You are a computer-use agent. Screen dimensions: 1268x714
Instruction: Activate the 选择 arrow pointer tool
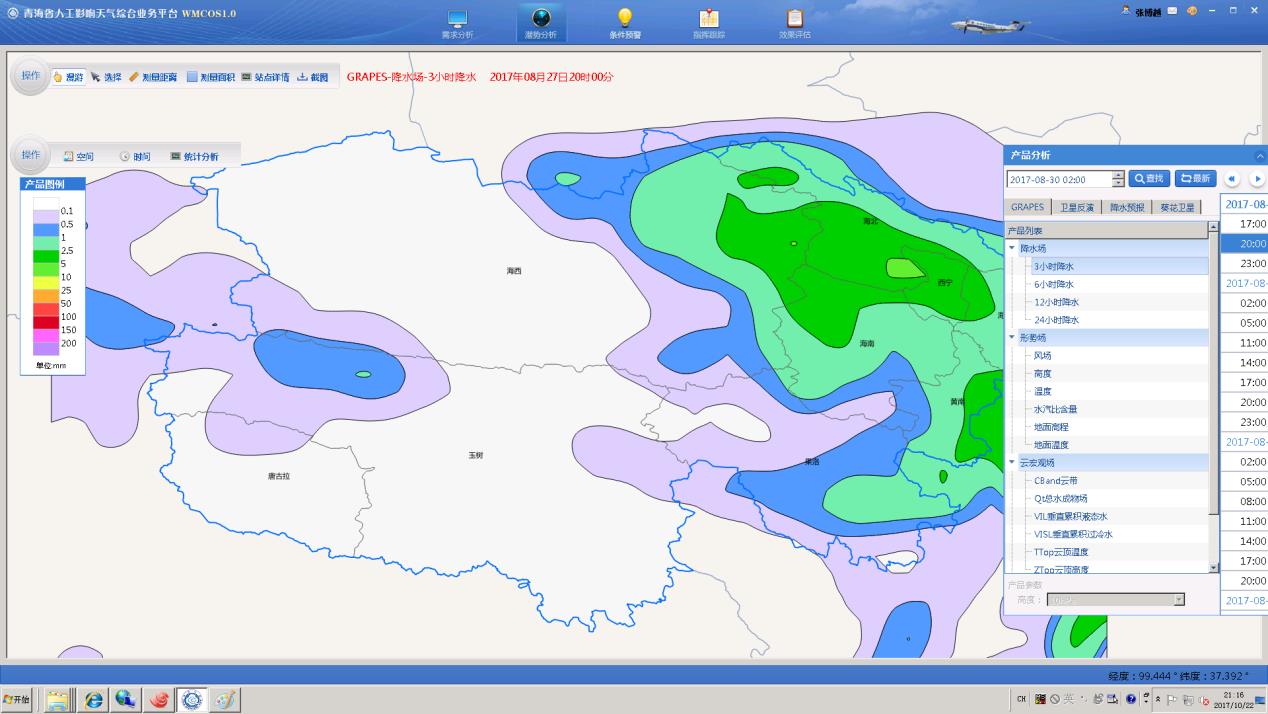[x=106, y=77]
